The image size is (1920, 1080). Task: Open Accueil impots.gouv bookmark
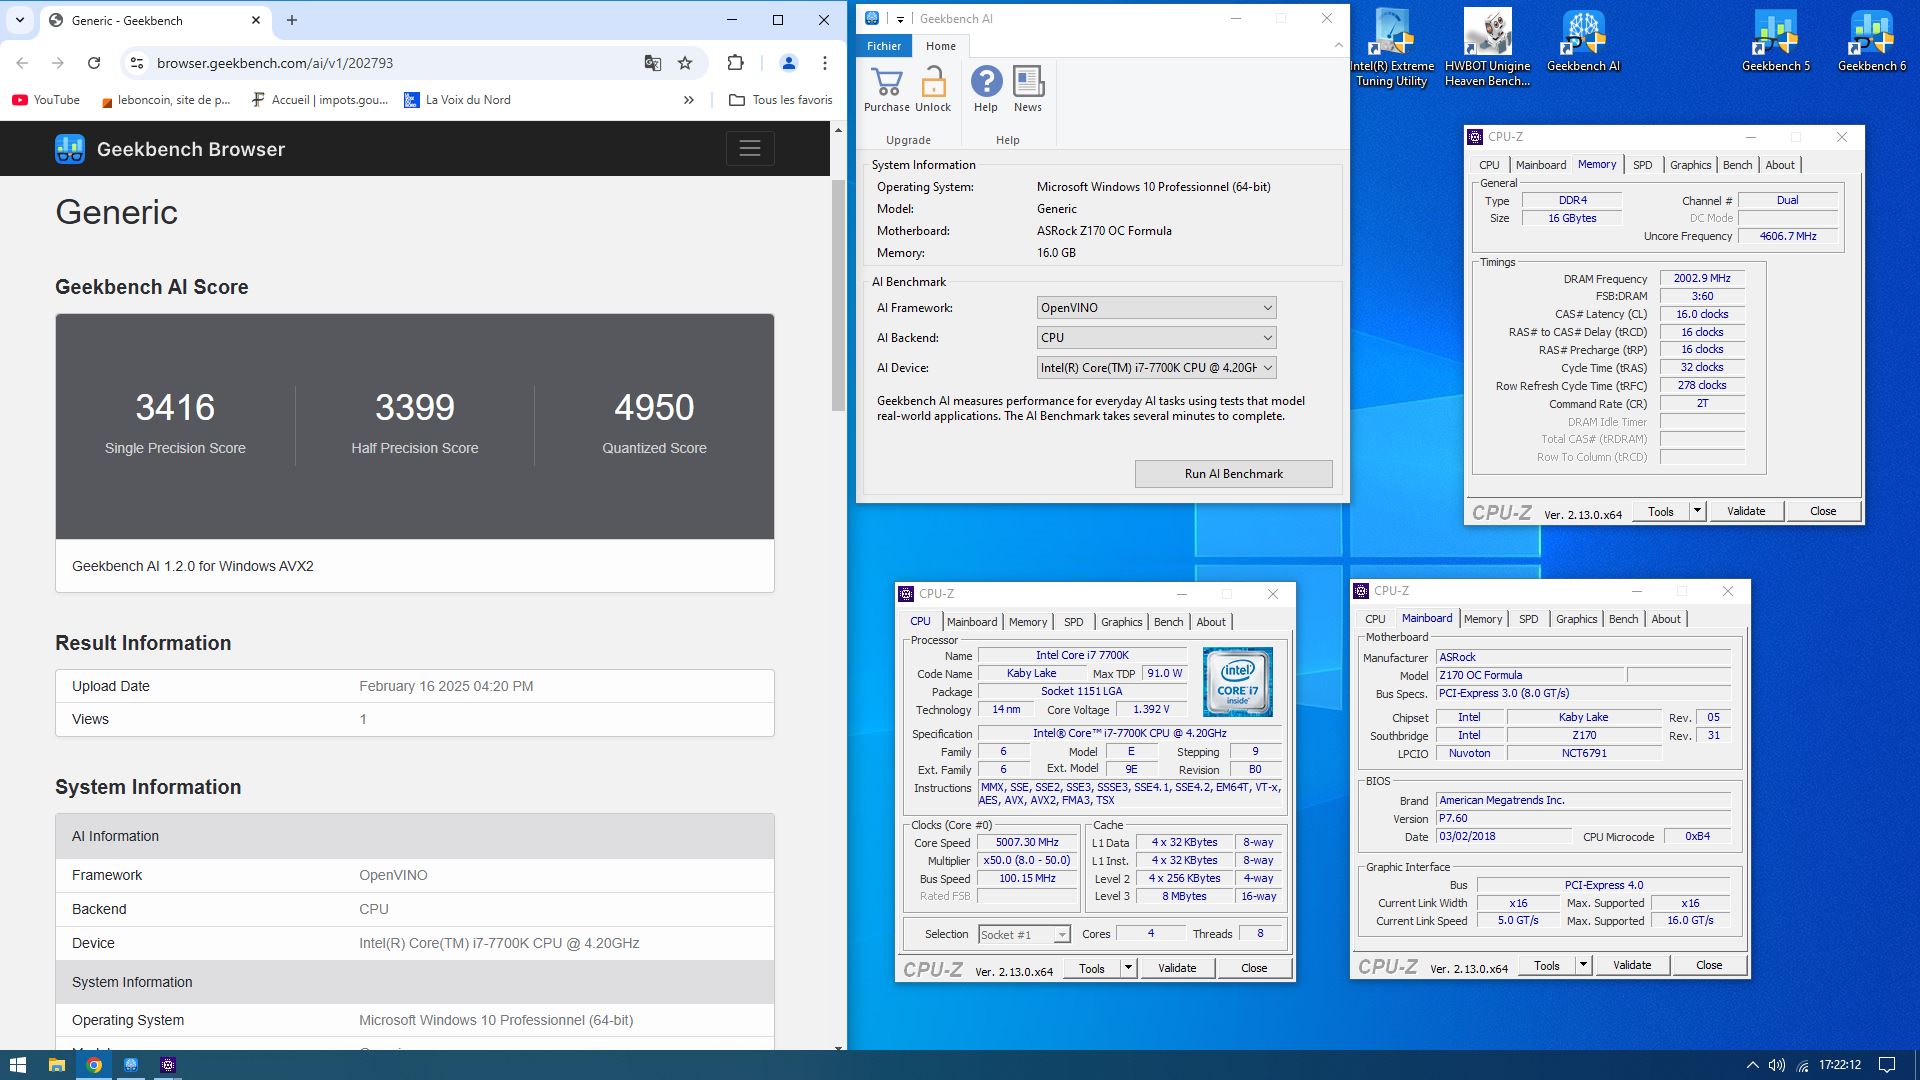320,100
